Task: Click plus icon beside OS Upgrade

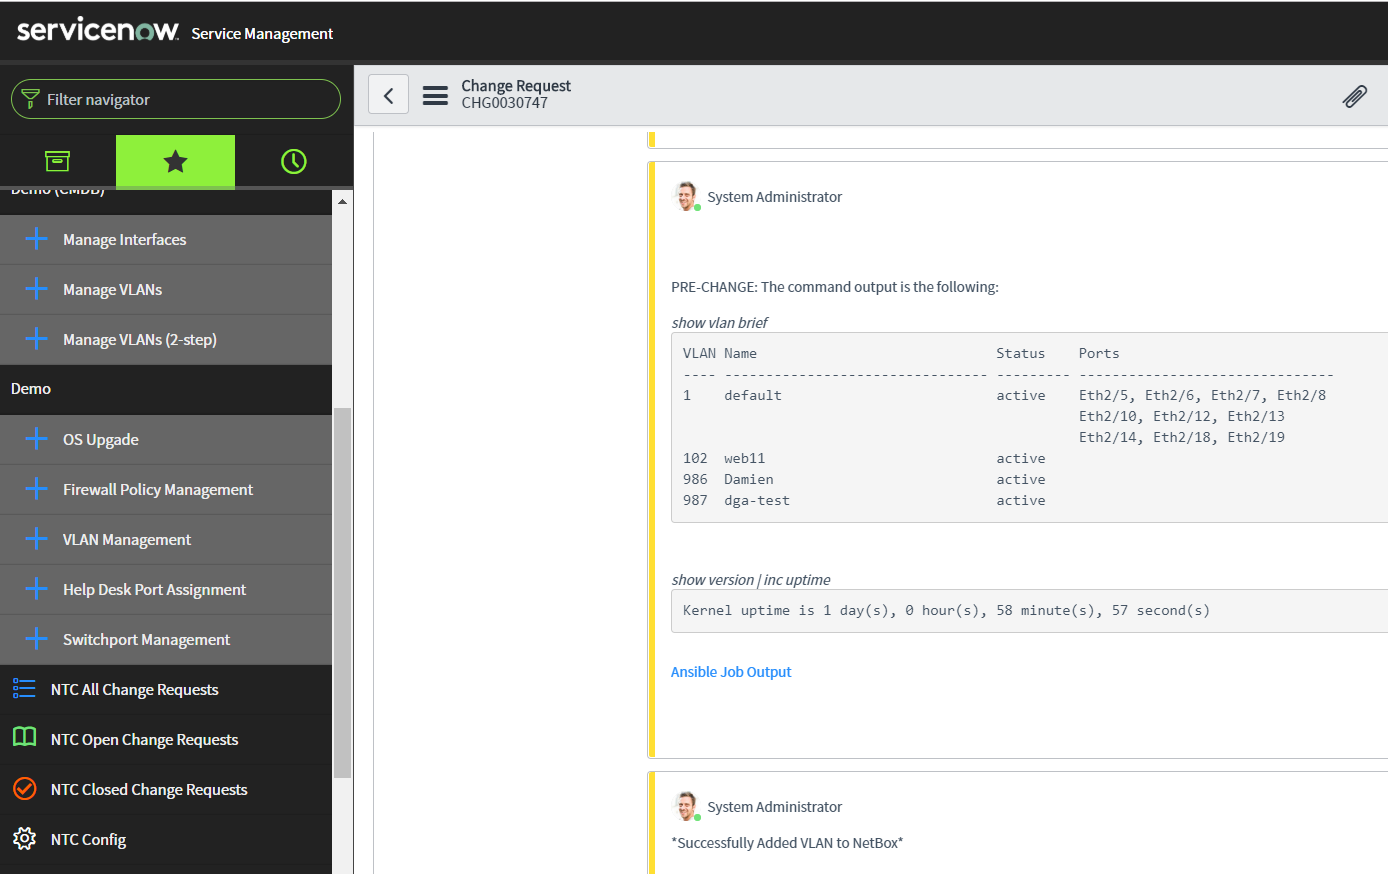Action: click(36, 439)
